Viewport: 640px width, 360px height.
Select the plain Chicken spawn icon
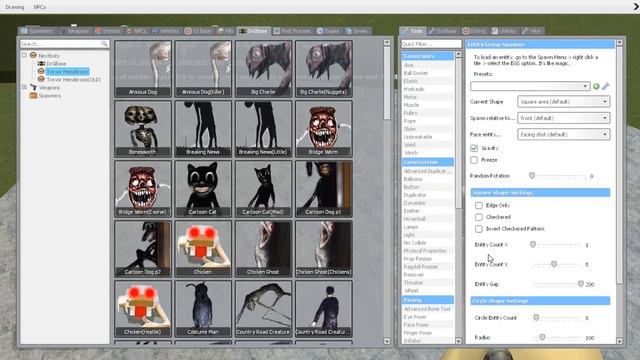(203, 249)
